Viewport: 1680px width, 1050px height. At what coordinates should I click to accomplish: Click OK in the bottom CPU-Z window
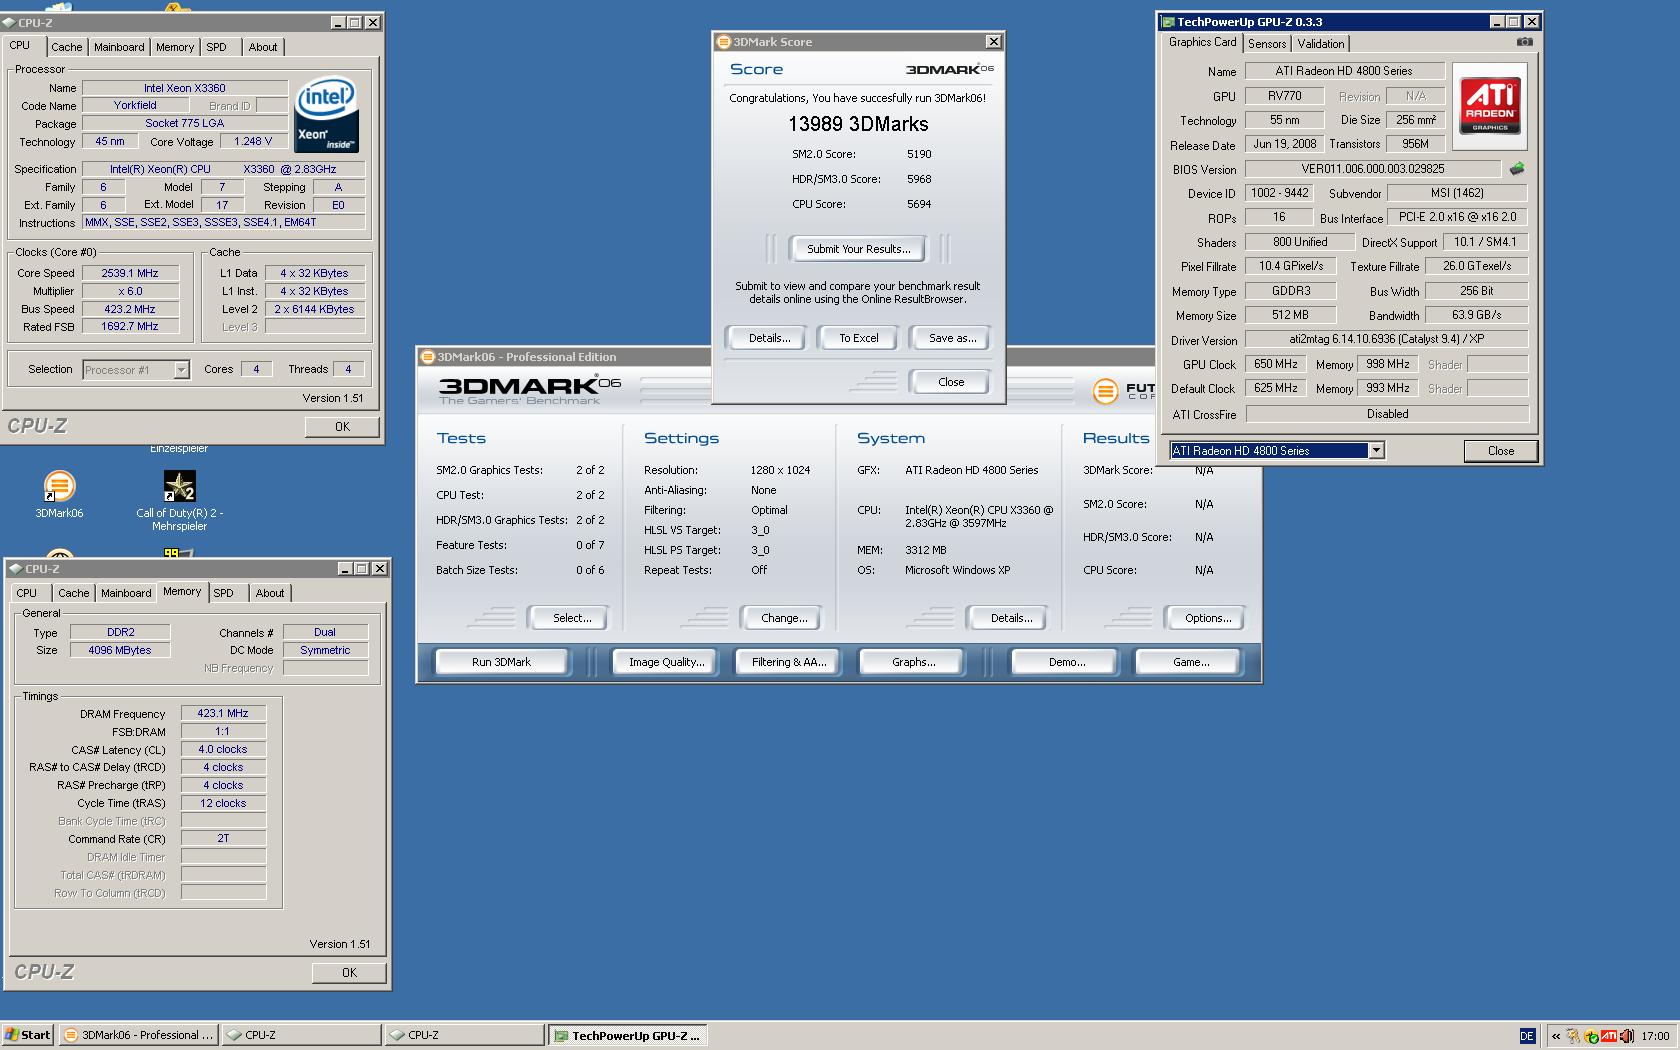(x=349, y=973)
